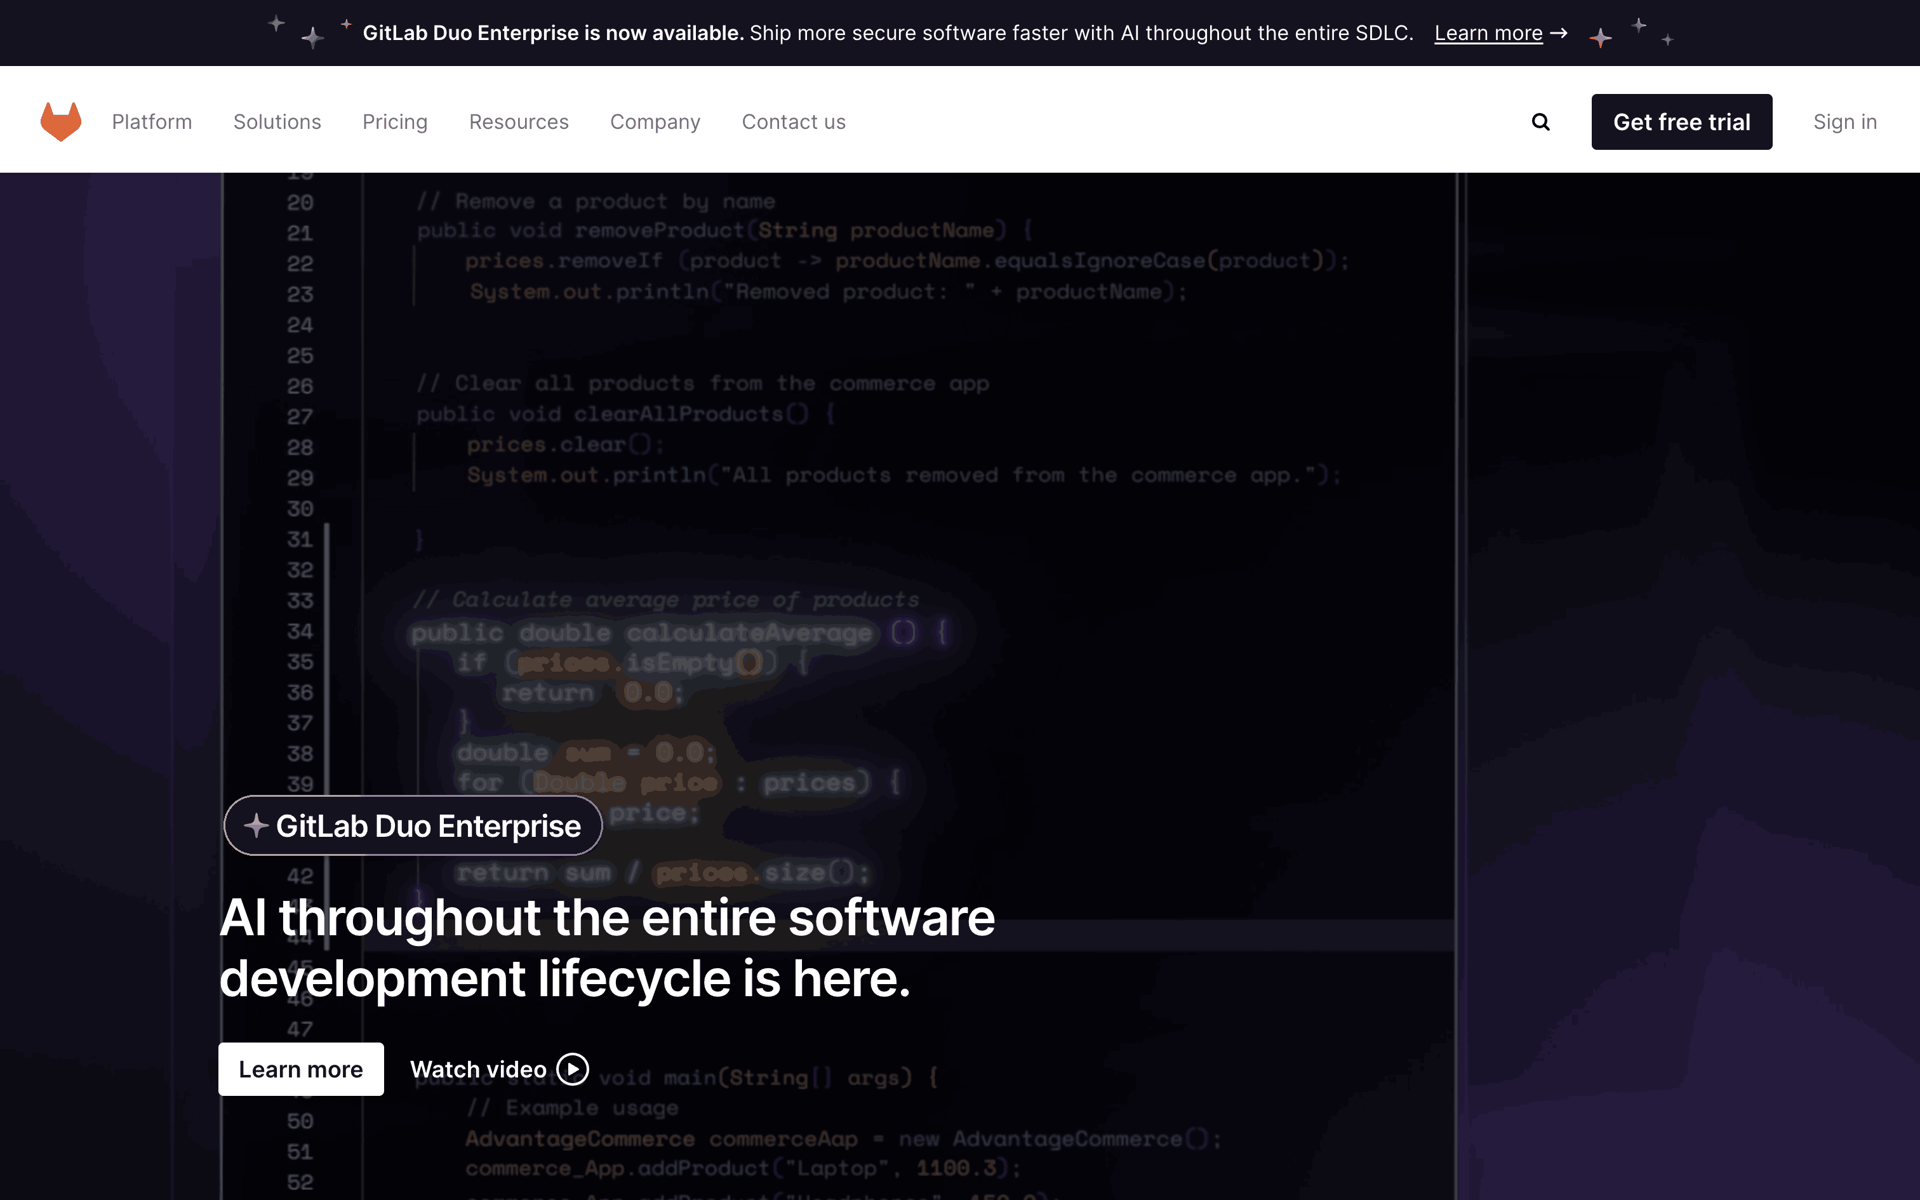Click the white Learn more hero button

point(301,1069)
